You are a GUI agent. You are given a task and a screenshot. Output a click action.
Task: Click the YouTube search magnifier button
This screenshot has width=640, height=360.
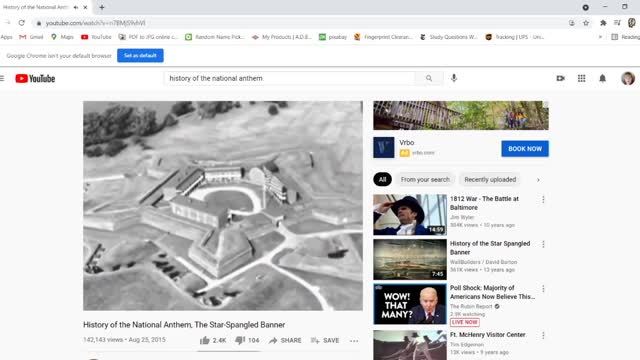click(x=429, y=78)
